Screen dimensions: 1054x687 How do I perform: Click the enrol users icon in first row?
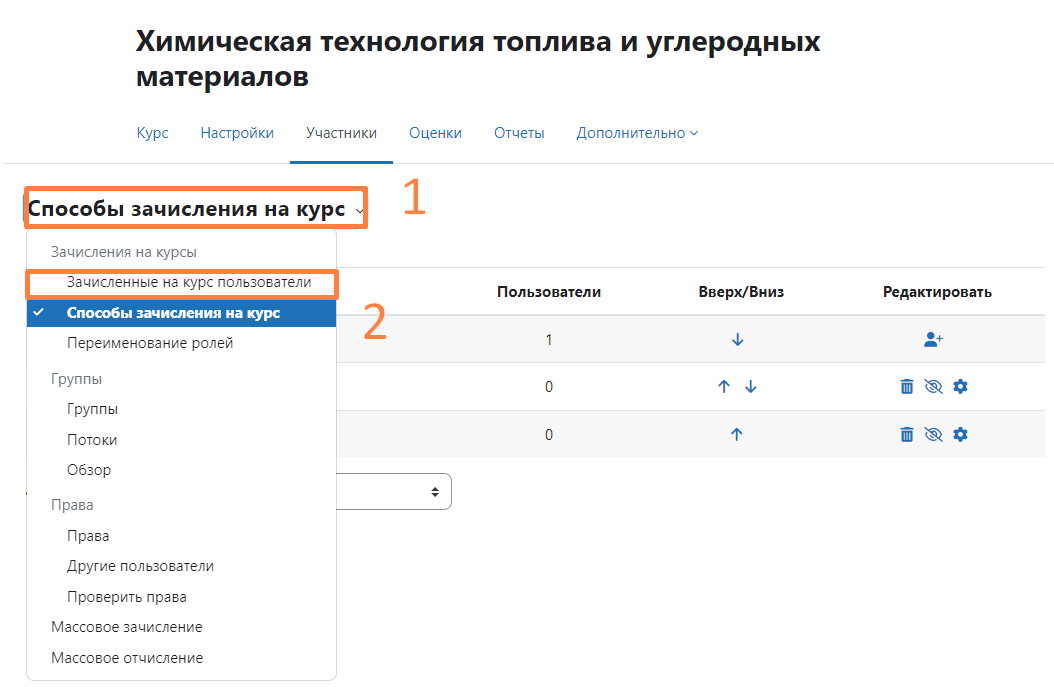coord(933,340)
